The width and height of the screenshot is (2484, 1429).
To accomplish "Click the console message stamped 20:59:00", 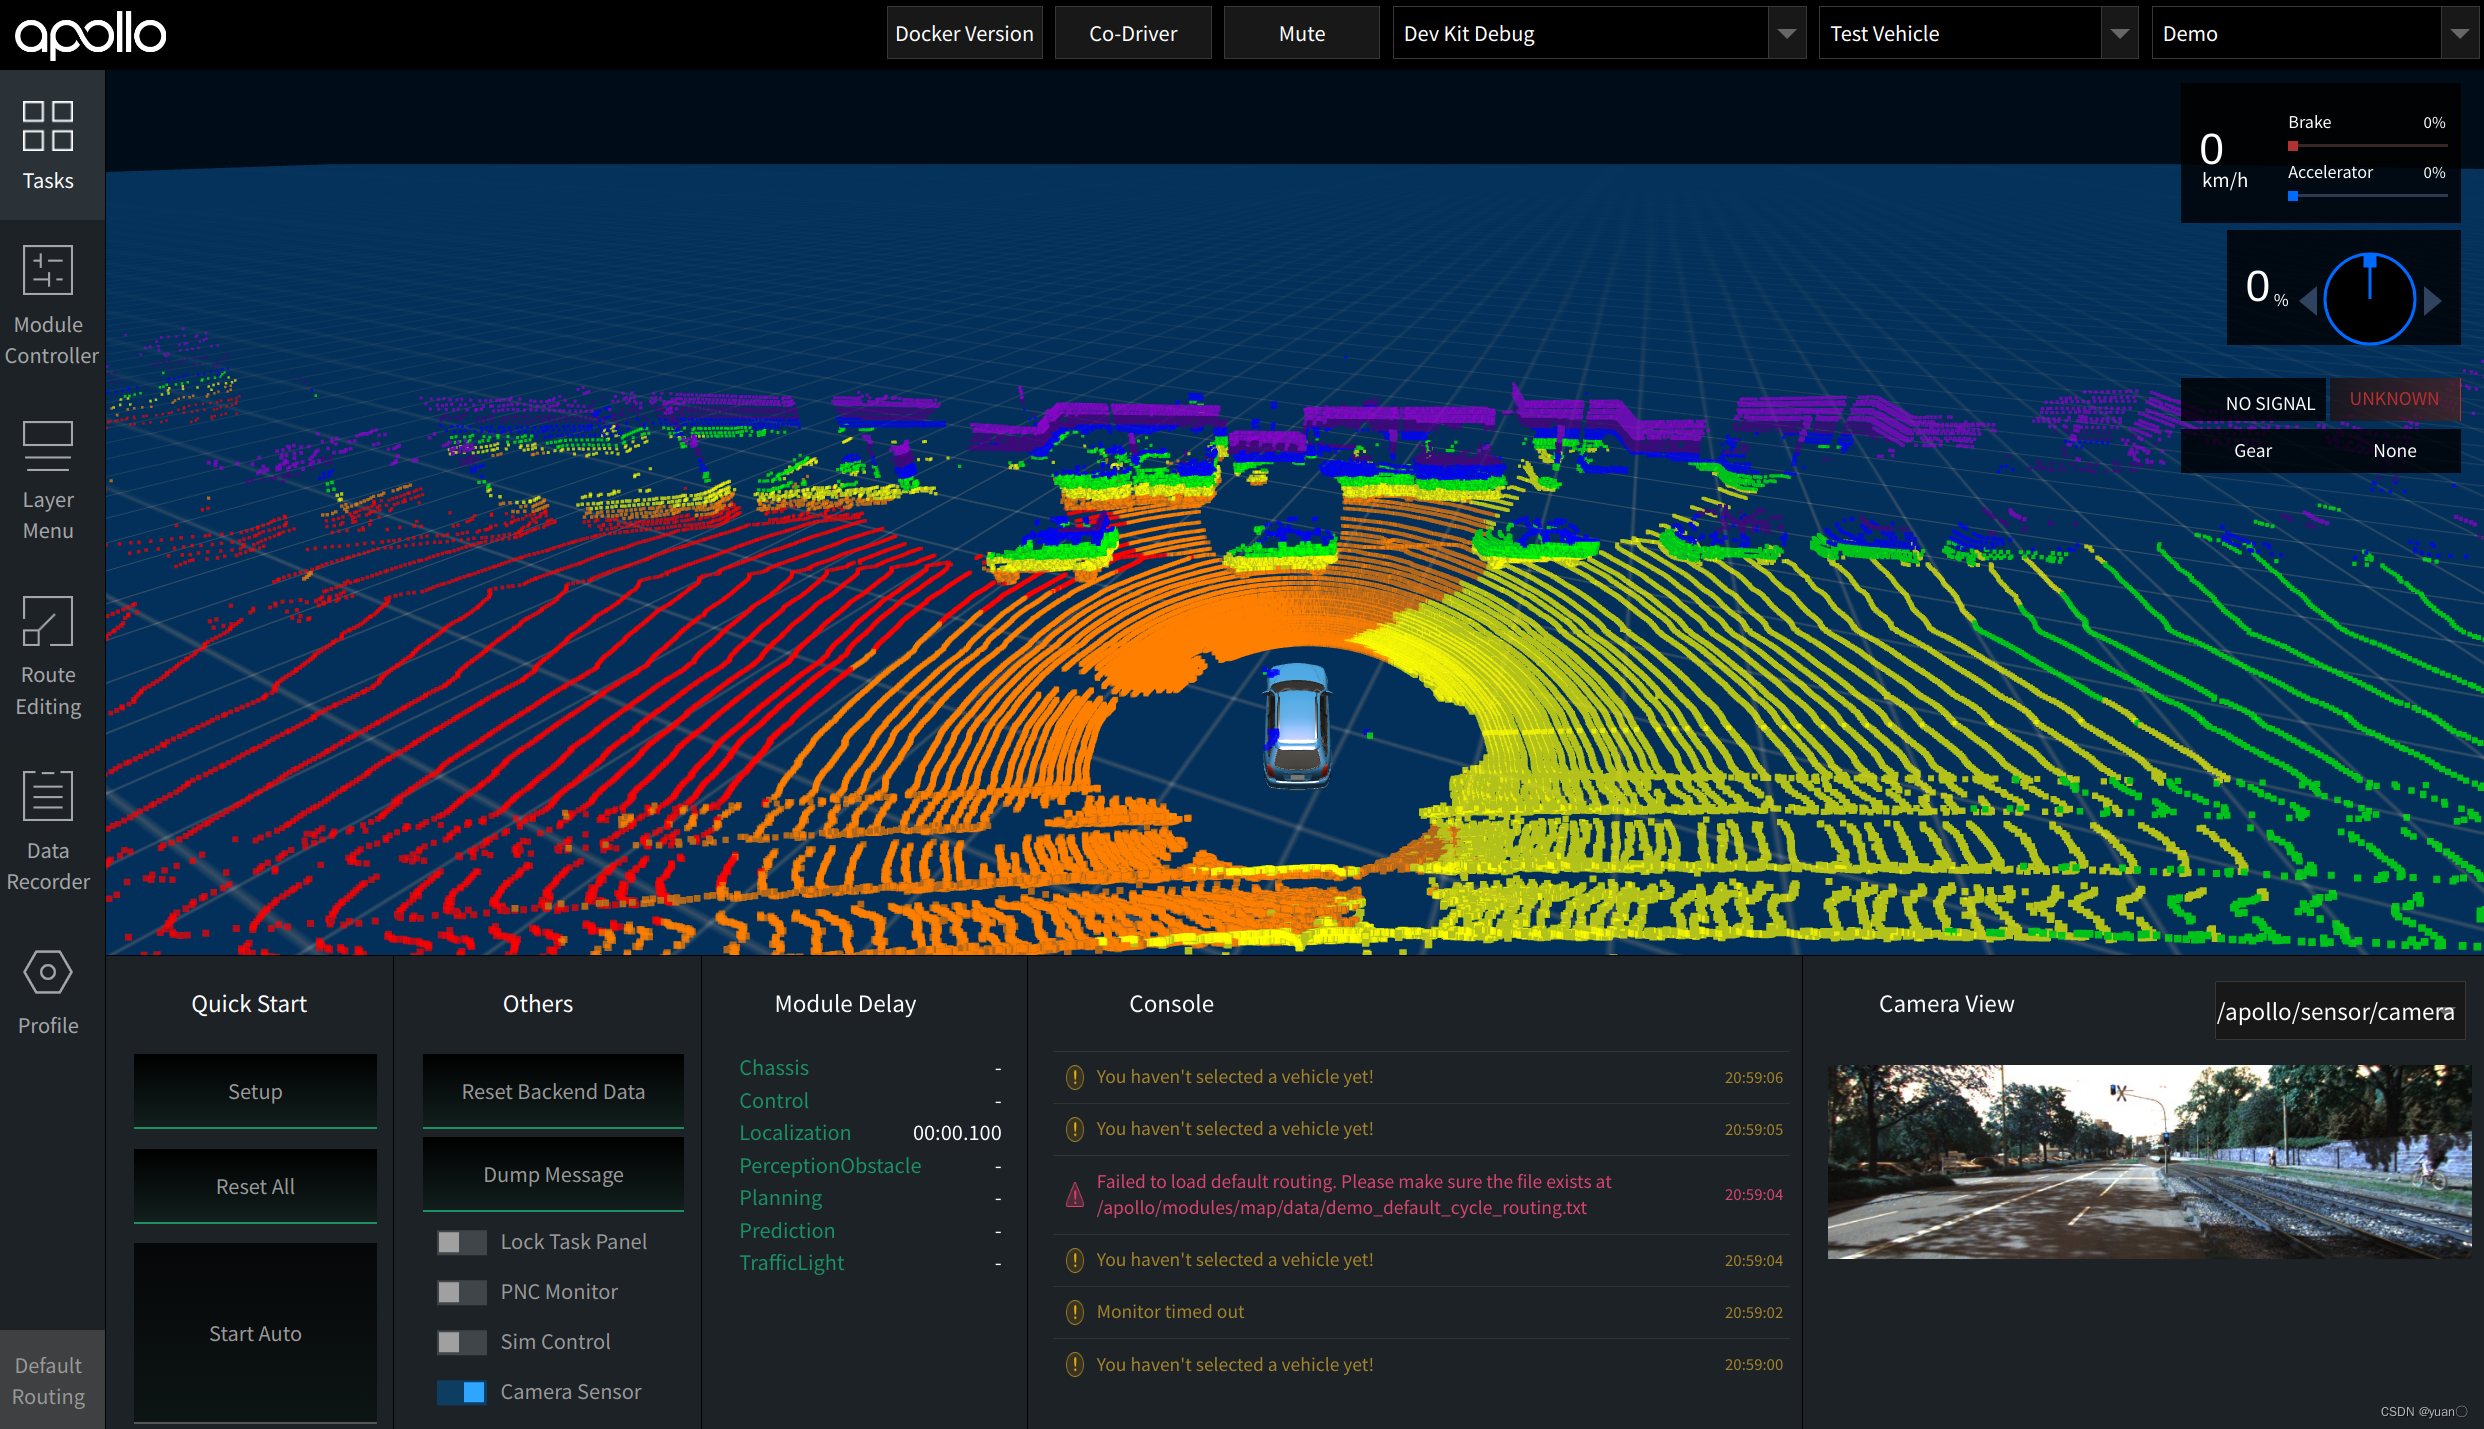I will 1420,1365.
